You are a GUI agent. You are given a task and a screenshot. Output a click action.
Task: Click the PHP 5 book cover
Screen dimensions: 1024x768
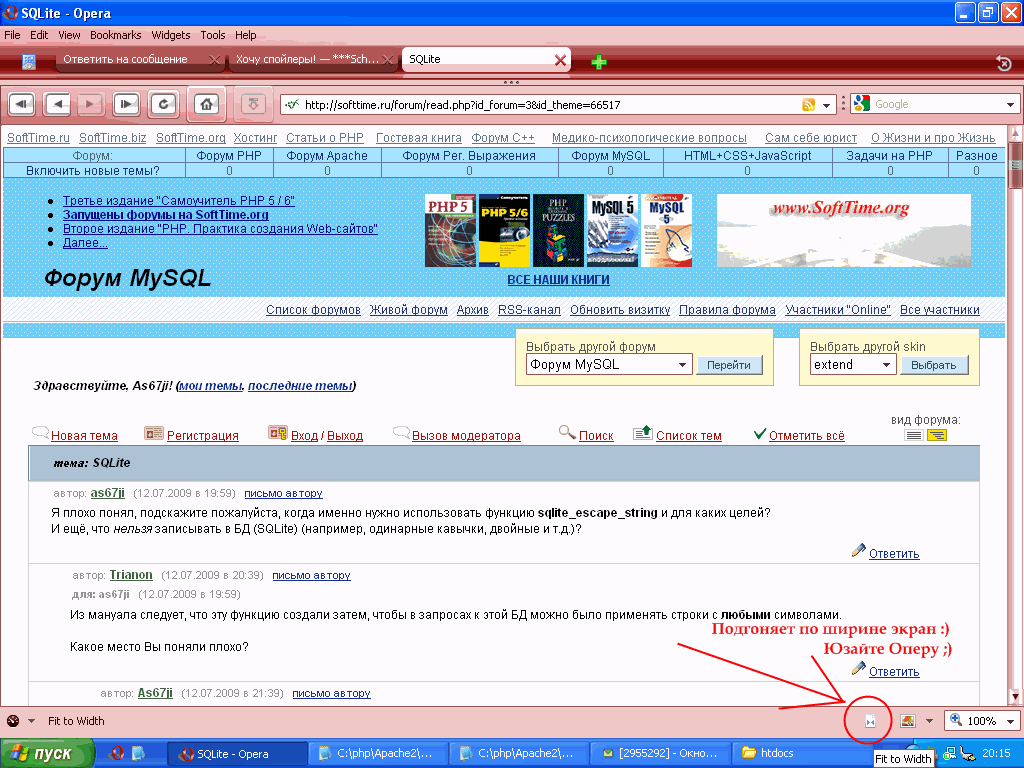point(451,231)
